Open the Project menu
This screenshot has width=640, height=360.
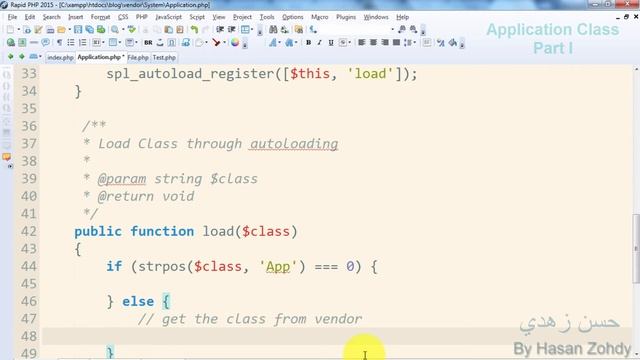coord(242,17)
